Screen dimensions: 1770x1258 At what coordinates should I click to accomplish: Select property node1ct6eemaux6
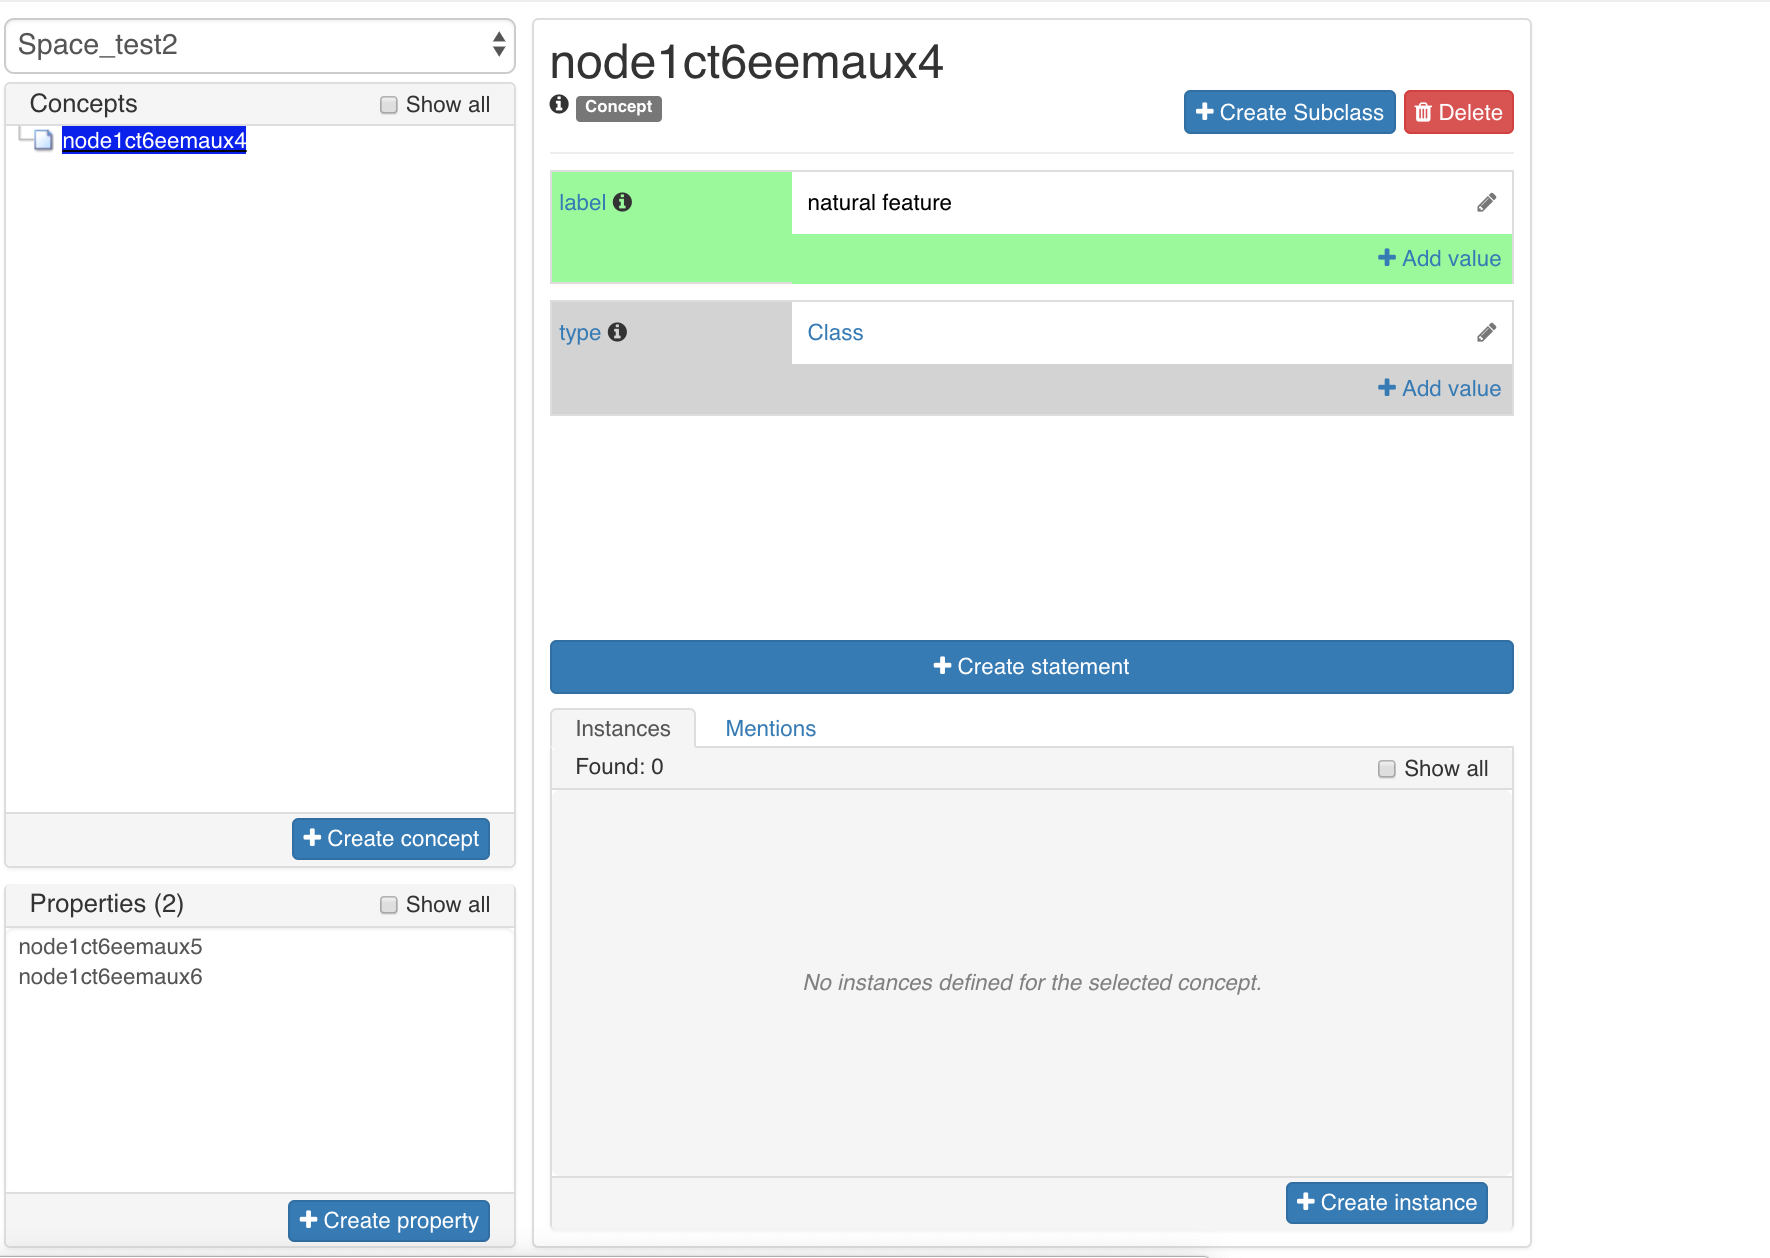(111, 977)
